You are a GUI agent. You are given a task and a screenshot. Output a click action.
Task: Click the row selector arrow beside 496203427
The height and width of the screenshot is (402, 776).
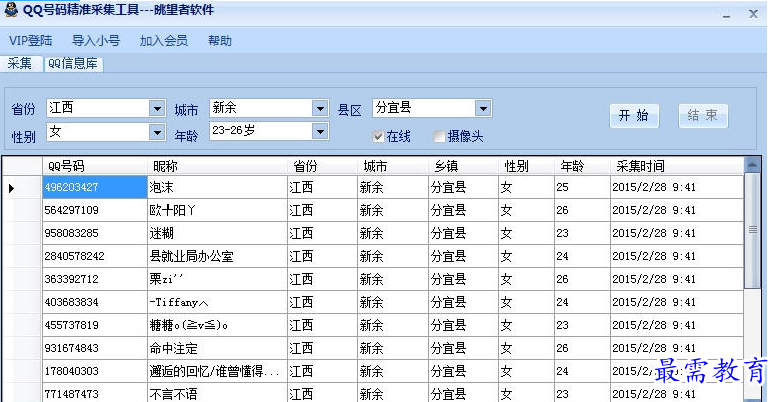point(11,188)
